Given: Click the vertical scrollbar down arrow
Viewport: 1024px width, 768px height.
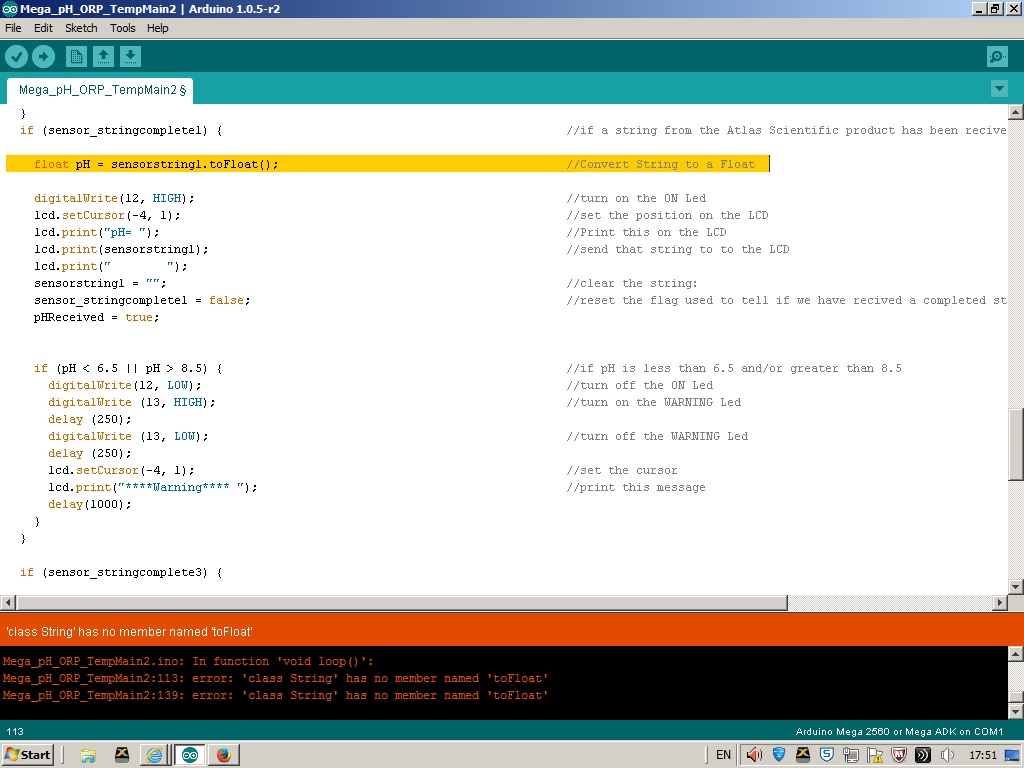Looking at the screenshot, I should point(1015,587).
